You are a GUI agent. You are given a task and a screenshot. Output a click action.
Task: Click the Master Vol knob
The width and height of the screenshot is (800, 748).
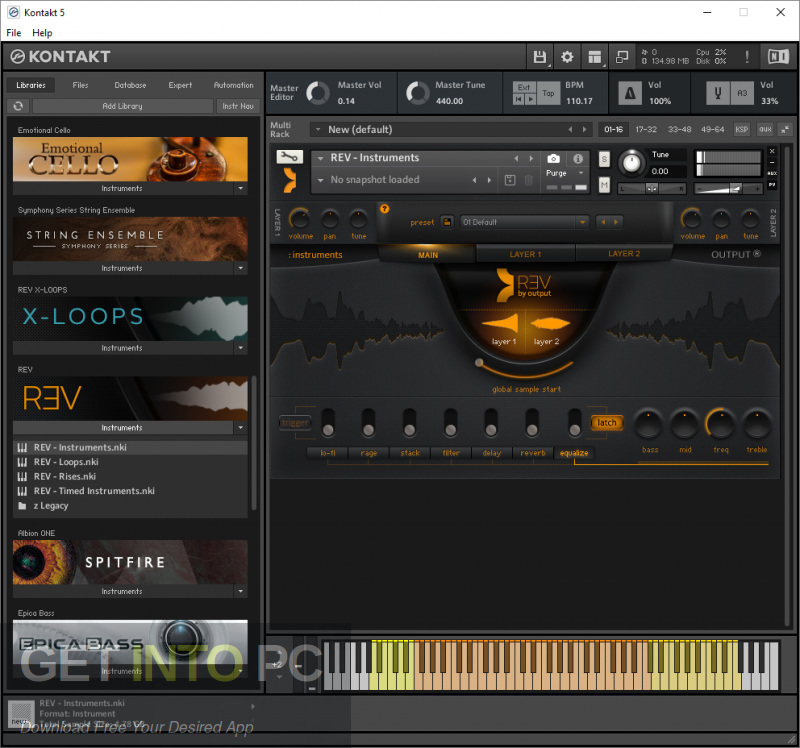318,93
